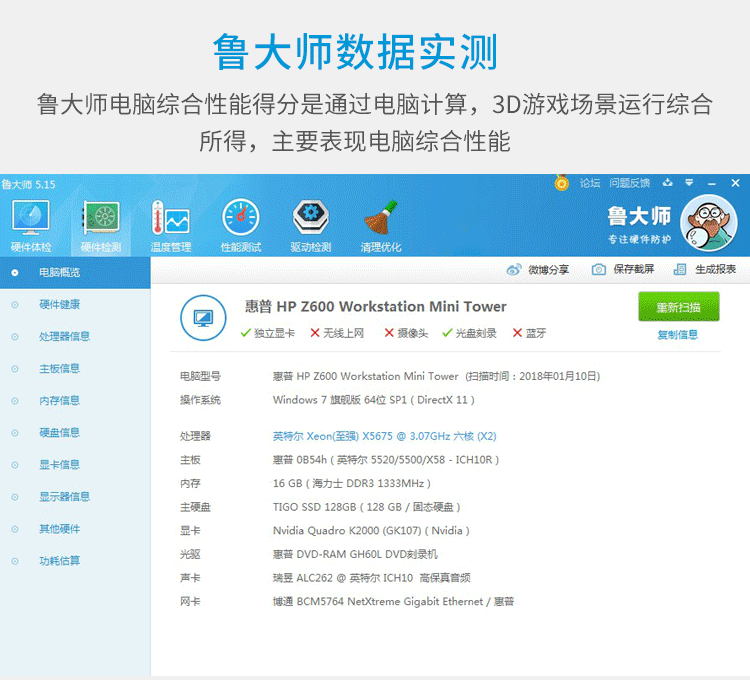Screen dimensions: 750x680
Task: Open 显卡信息 sidebar entry
Action: click(x=59, y=464)
